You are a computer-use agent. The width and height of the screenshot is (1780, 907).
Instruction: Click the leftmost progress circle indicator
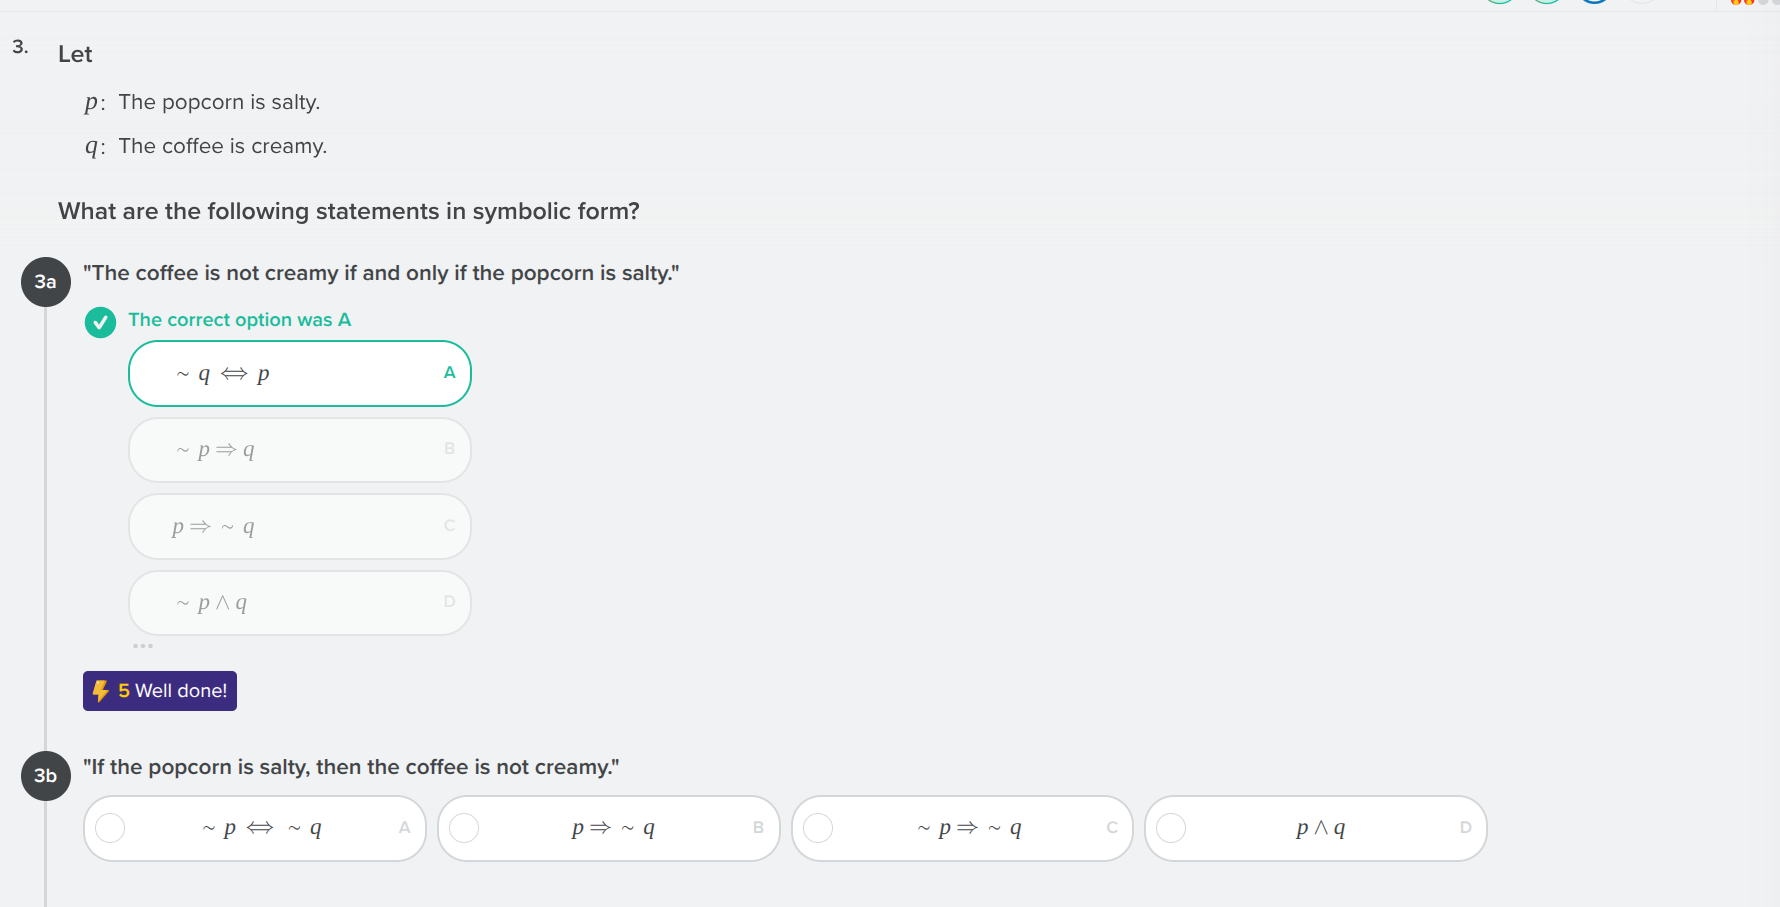(x=1499, y=2)
